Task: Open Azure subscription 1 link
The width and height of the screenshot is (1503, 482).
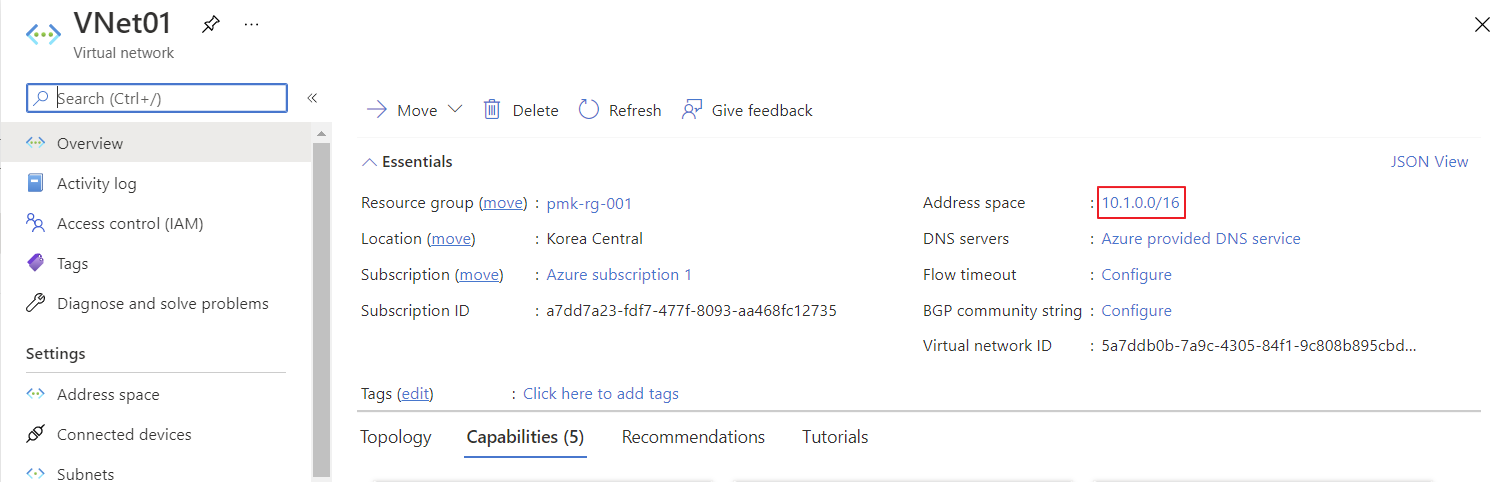Action: [x=619, y=275]
